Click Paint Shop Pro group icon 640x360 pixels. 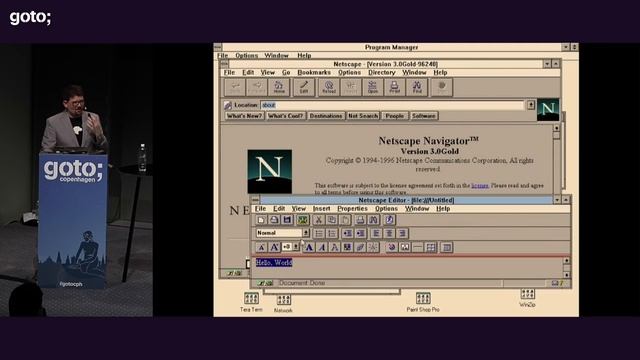click(423, 302)
